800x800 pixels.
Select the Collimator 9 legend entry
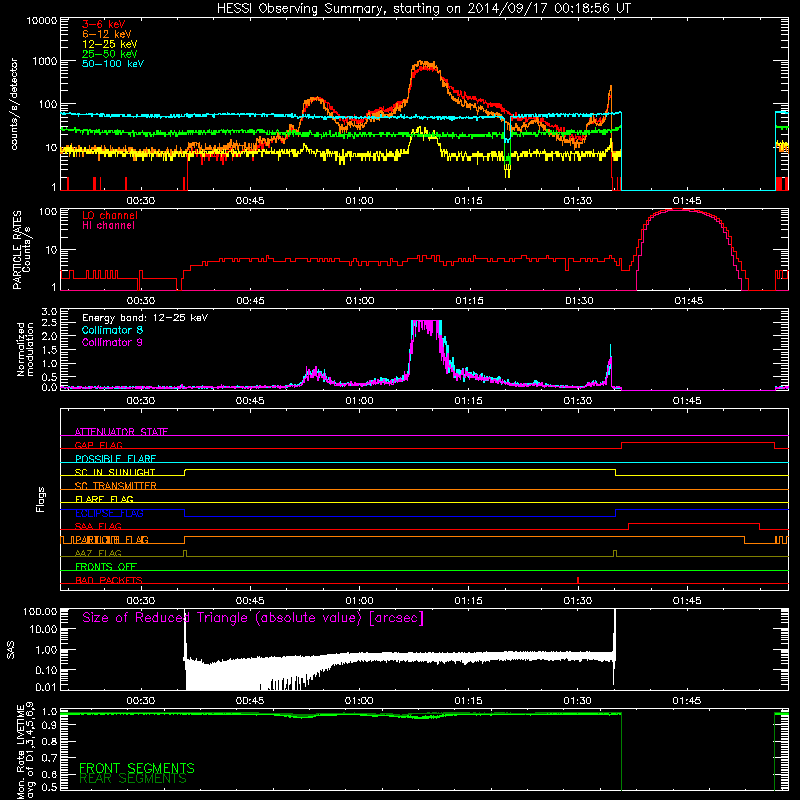112,342
